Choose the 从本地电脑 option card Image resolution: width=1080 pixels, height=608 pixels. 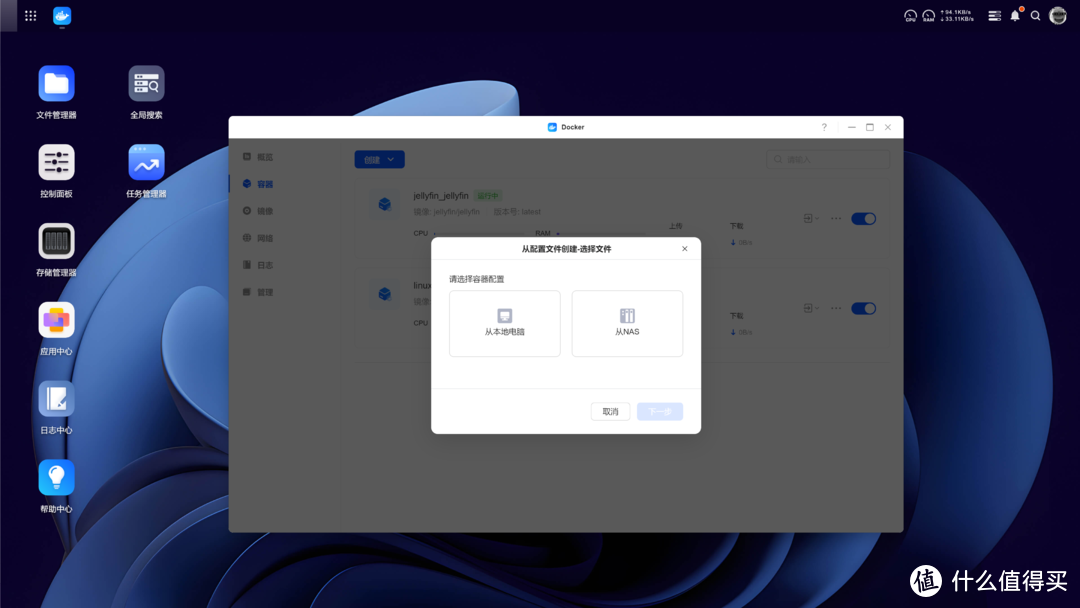coord(505,324)
